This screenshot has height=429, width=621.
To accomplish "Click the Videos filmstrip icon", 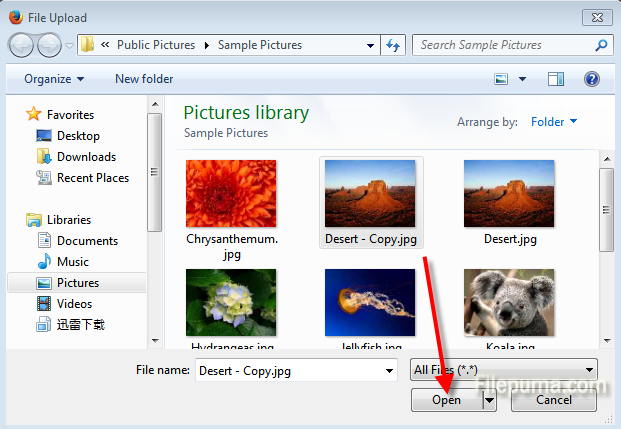I will (44, 303).
